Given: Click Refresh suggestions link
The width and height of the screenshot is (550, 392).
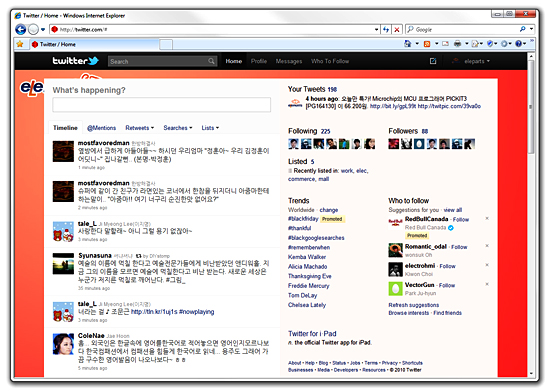Looking at the screenshot, I should pyautogui.click(x=414, y=305).
